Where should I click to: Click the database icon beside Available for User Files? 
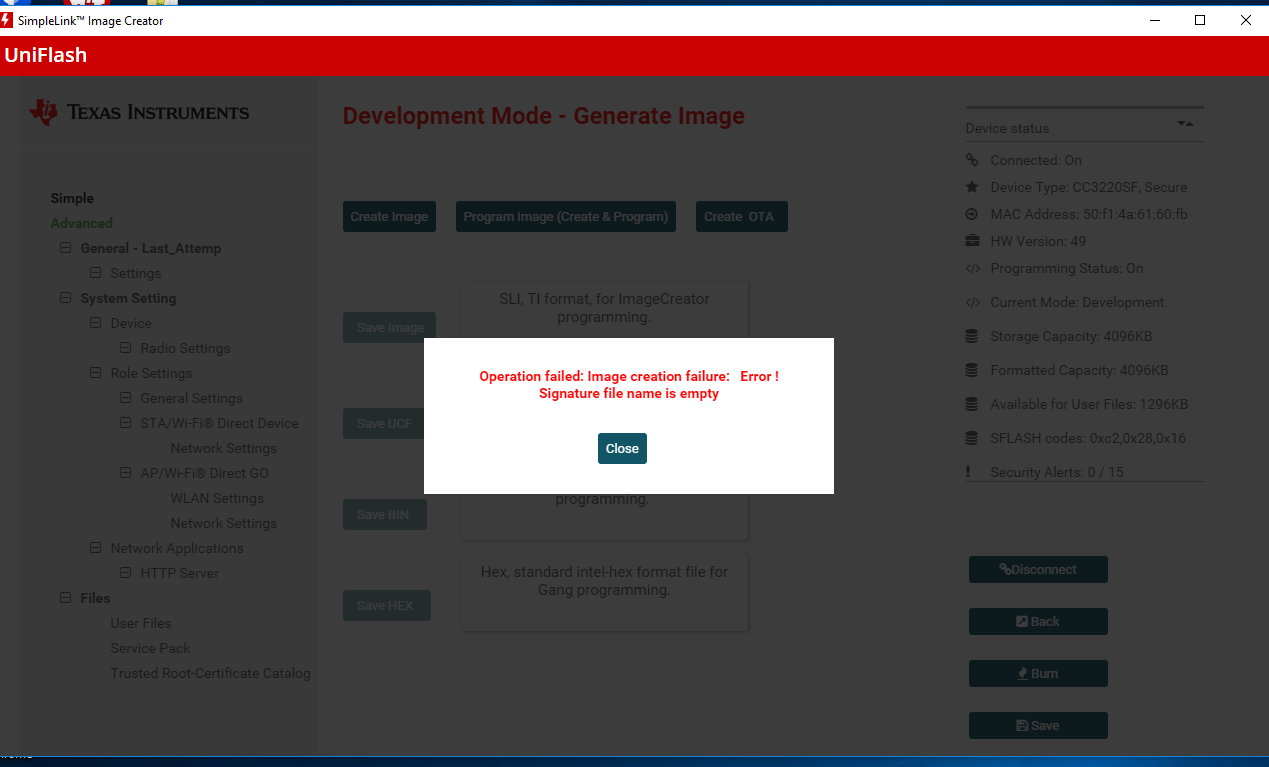[x=972, y=404]
